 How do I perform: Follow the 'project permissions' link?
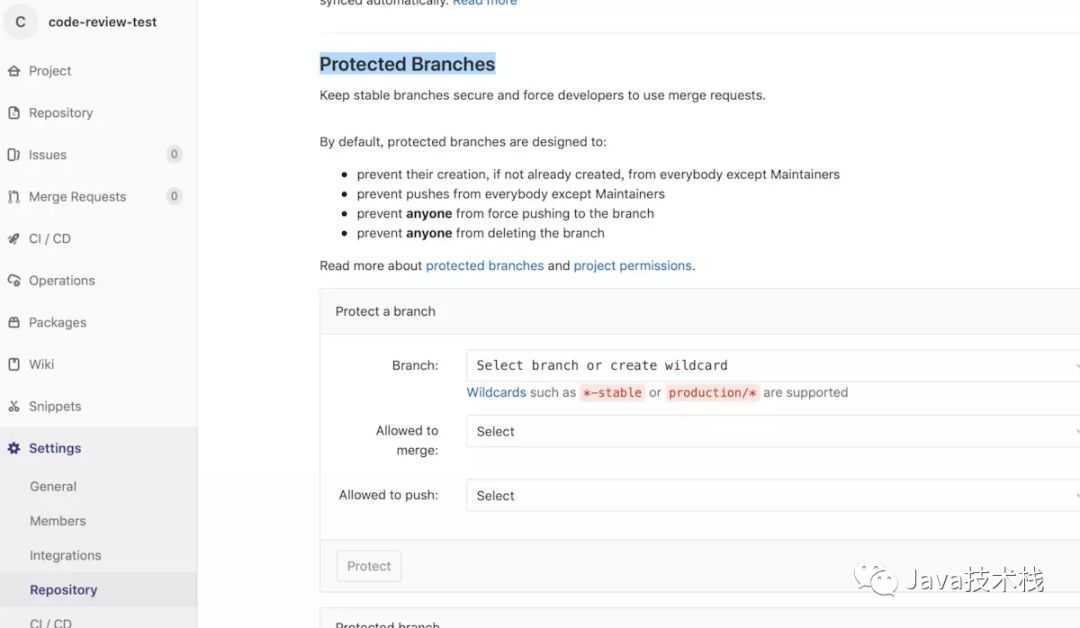tap(632, 266)
